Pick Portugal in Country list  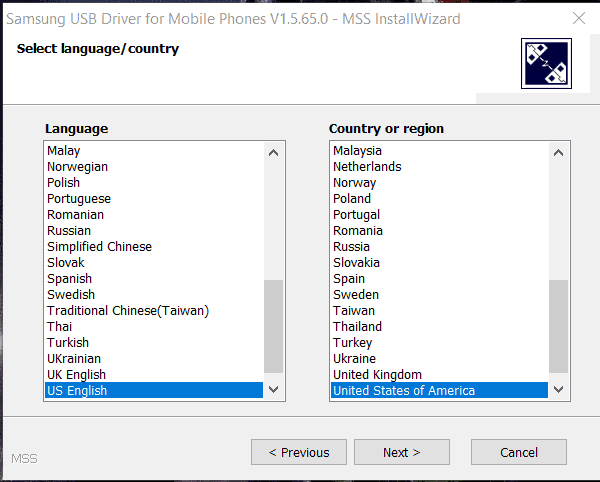(439, 215)
